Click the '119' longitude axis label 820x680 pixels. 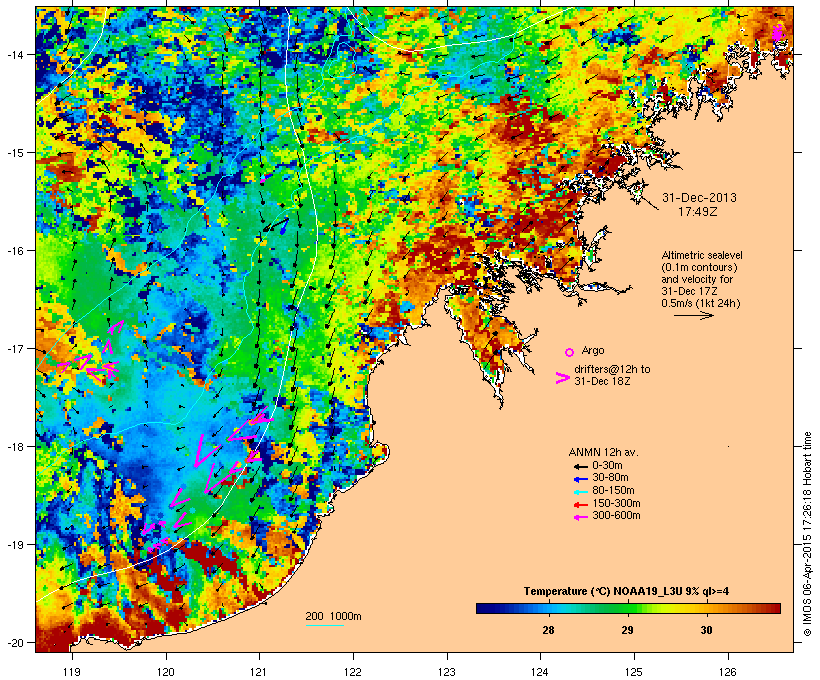(x=72, y=672)
